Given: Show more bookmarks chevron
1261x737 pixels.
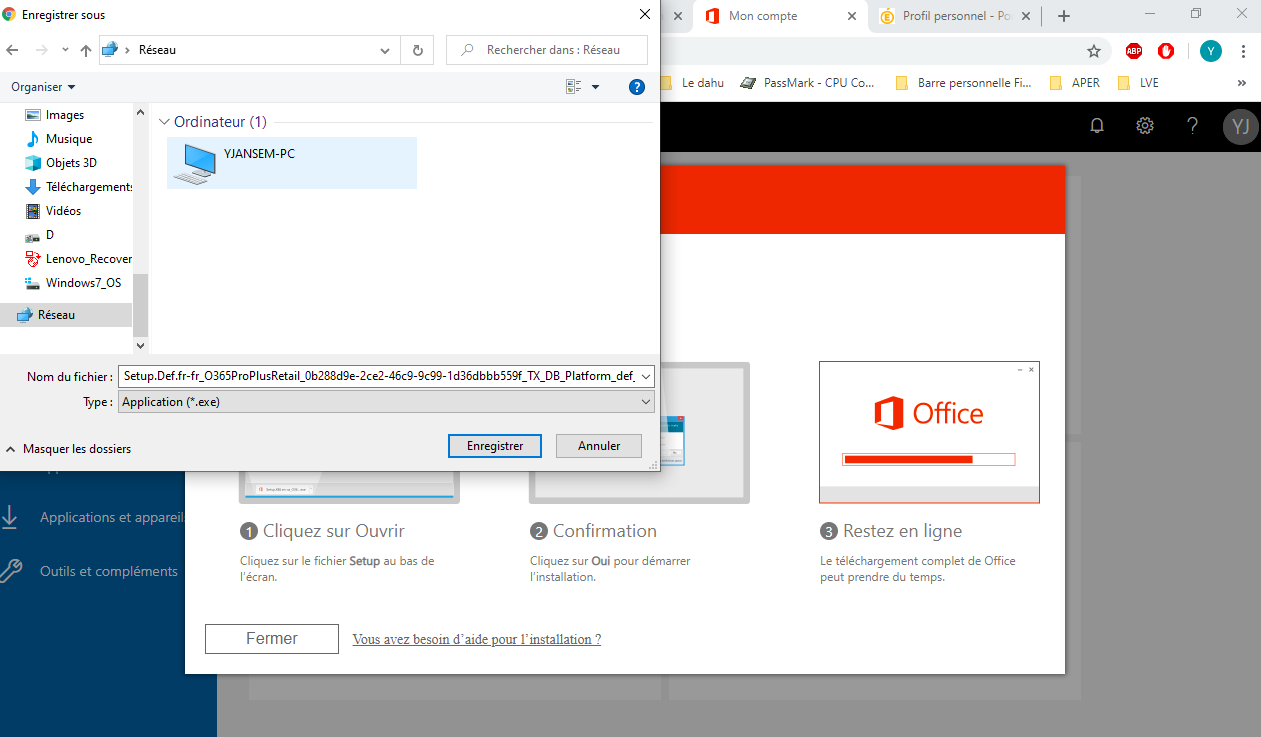Looking at the screenshot, I should pos(1242,83).
